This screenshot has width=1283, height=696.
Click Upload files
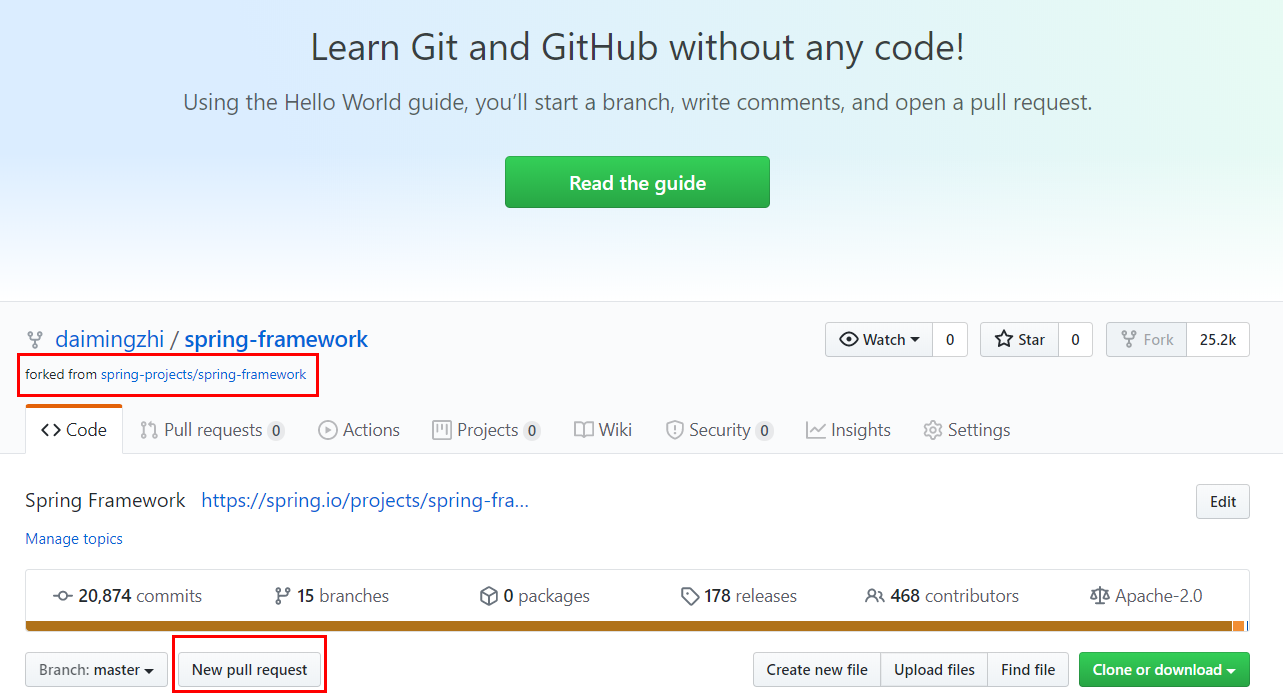(x=934, y=670)
